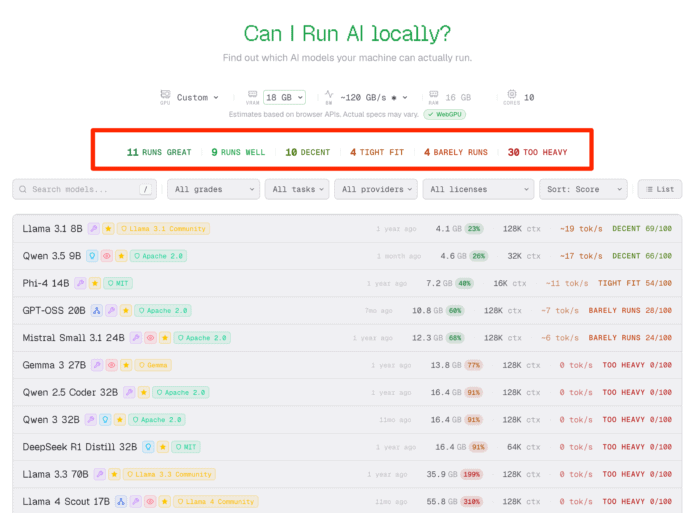Click the WebGPU badge

click(x=443, y=115)
